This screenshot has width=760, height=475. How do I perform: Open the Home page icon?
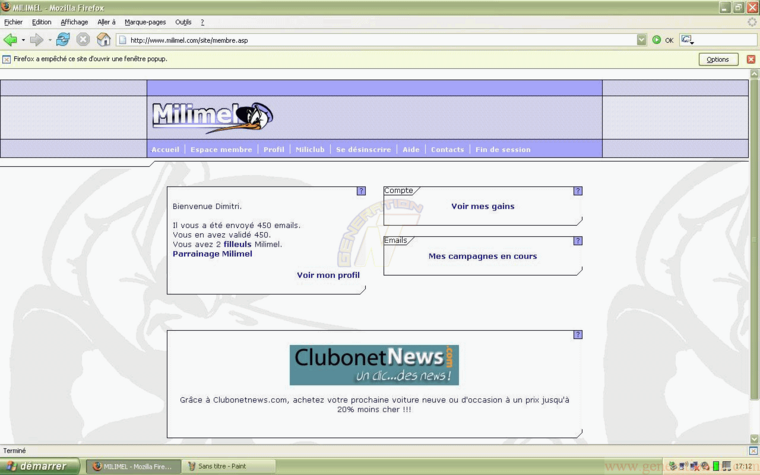tap(103, 40)
